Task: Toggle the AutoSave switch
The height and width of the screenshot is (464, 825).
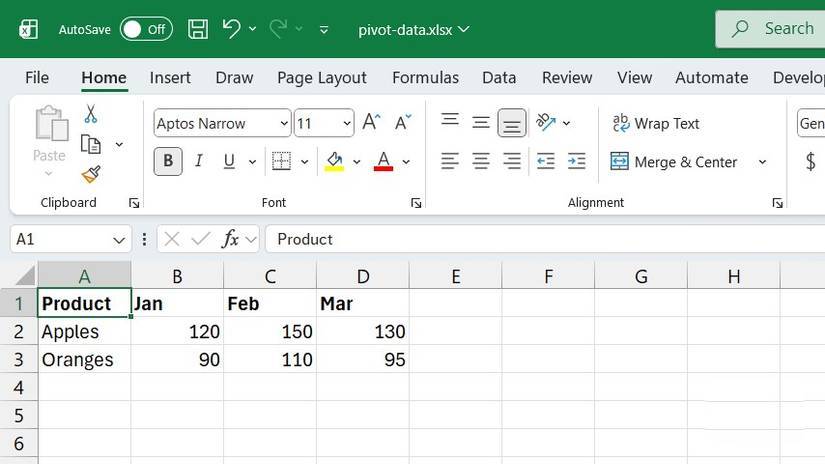Action: pos(146,29)
